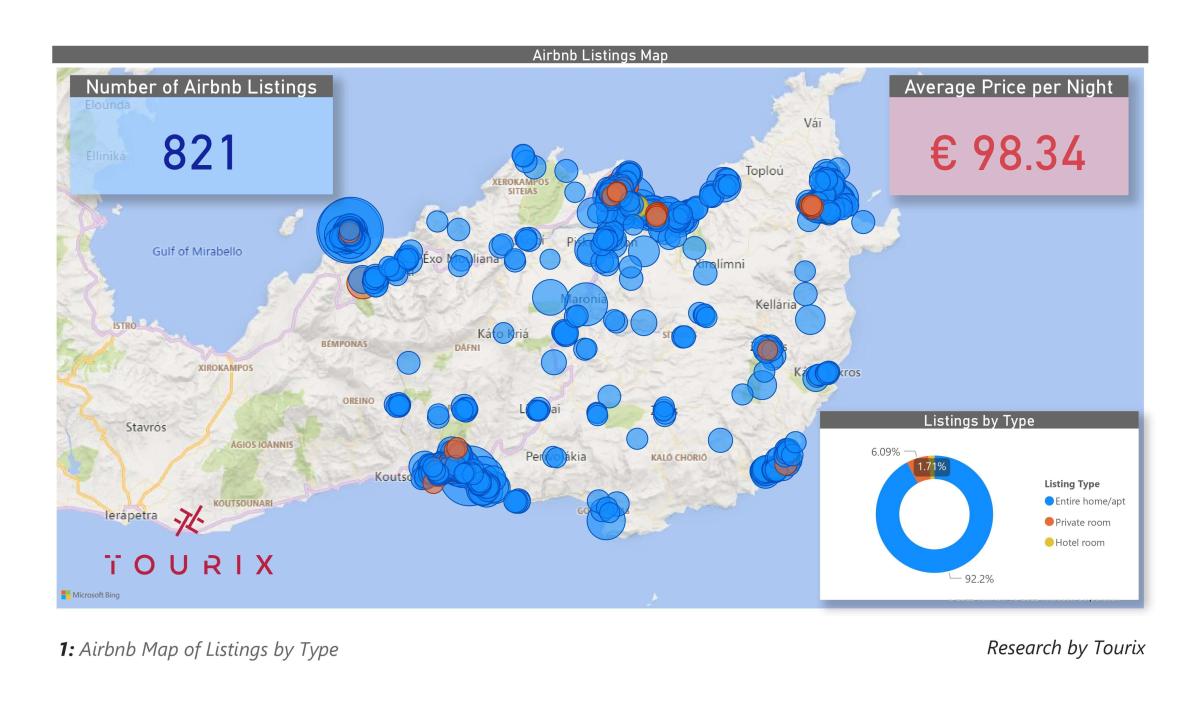Viewport: 1200px width, 712px height.
Task: Click the Entire home/apt legend label
Action: 1089,502
